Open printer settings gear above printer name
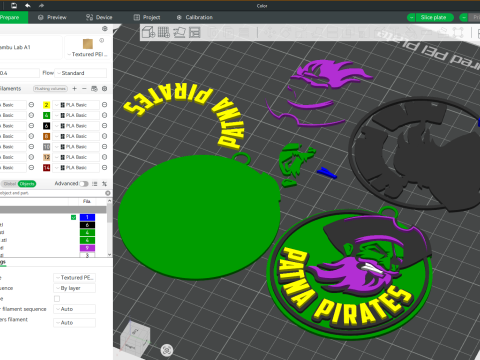Screen dimensions: 480x360 pos(105,29)
